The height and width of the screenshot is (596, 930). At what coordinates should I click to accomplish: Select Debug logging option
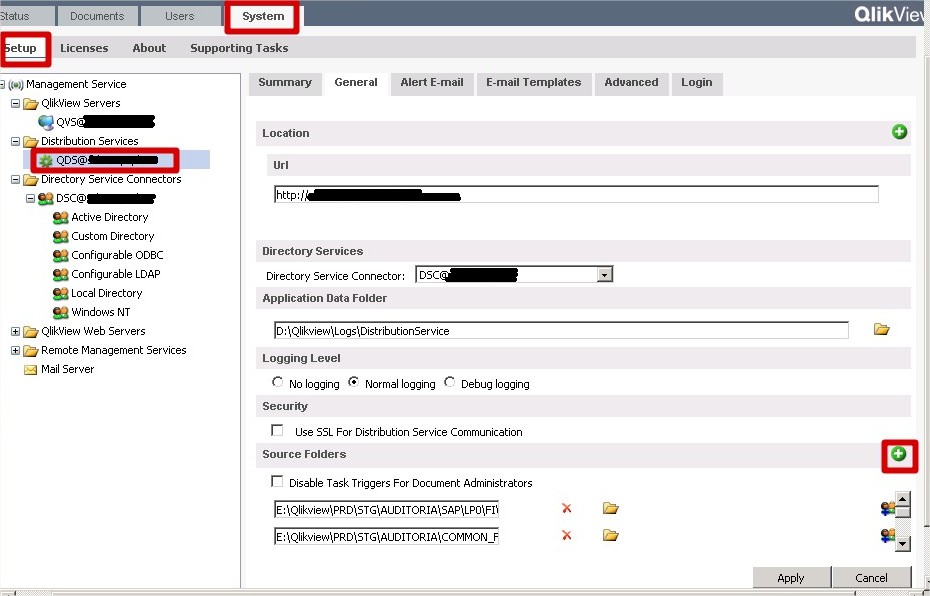coord(450,383)
